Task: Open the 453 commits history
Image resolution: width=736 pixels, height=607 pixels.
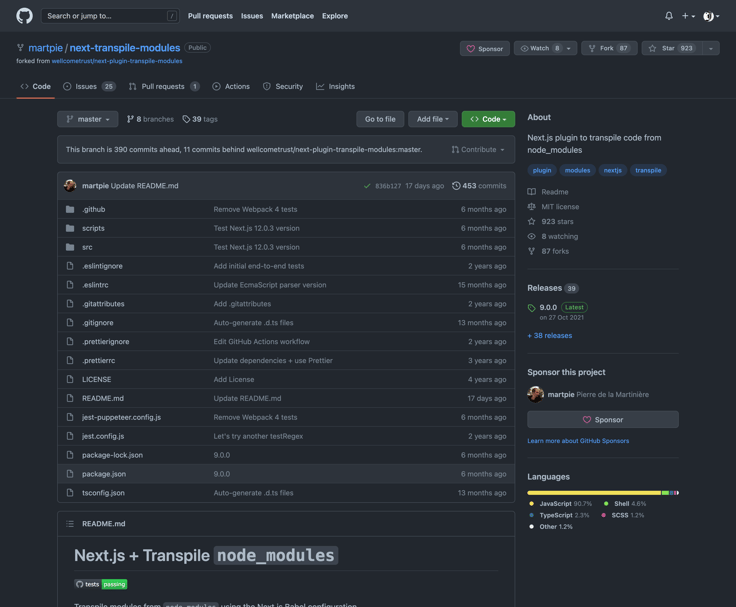Action: click(x=479, y=186)
